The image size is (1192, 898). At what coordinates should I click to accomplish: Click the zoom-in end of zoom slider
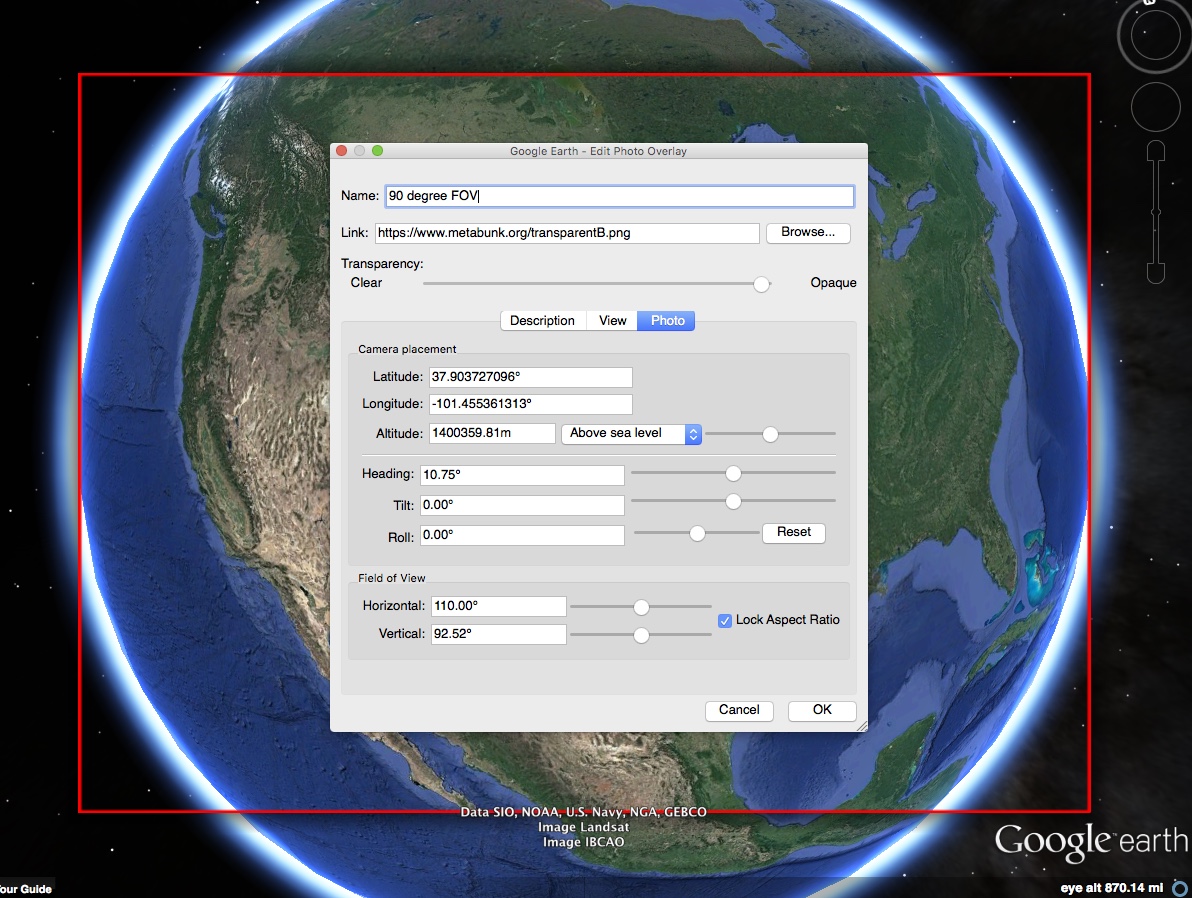tap(1156, 151)
